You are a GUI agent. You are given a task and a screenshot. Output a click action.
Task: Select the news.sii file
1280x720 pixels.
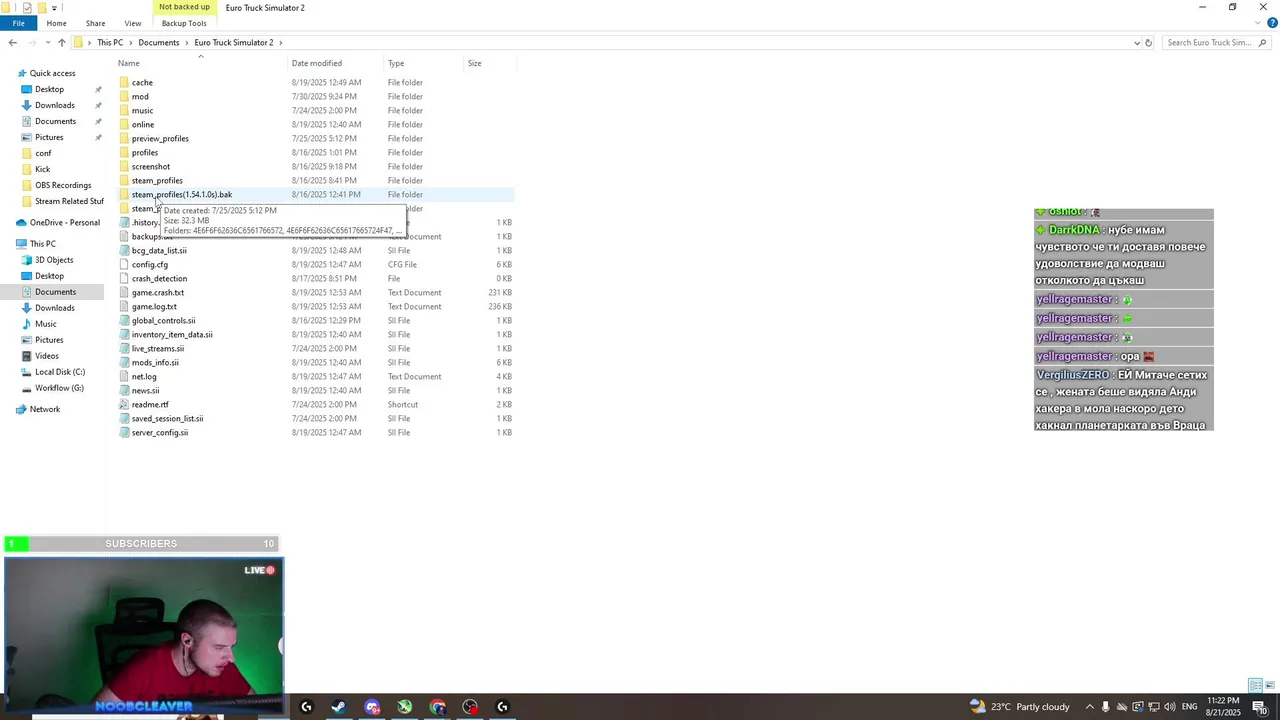145,390
